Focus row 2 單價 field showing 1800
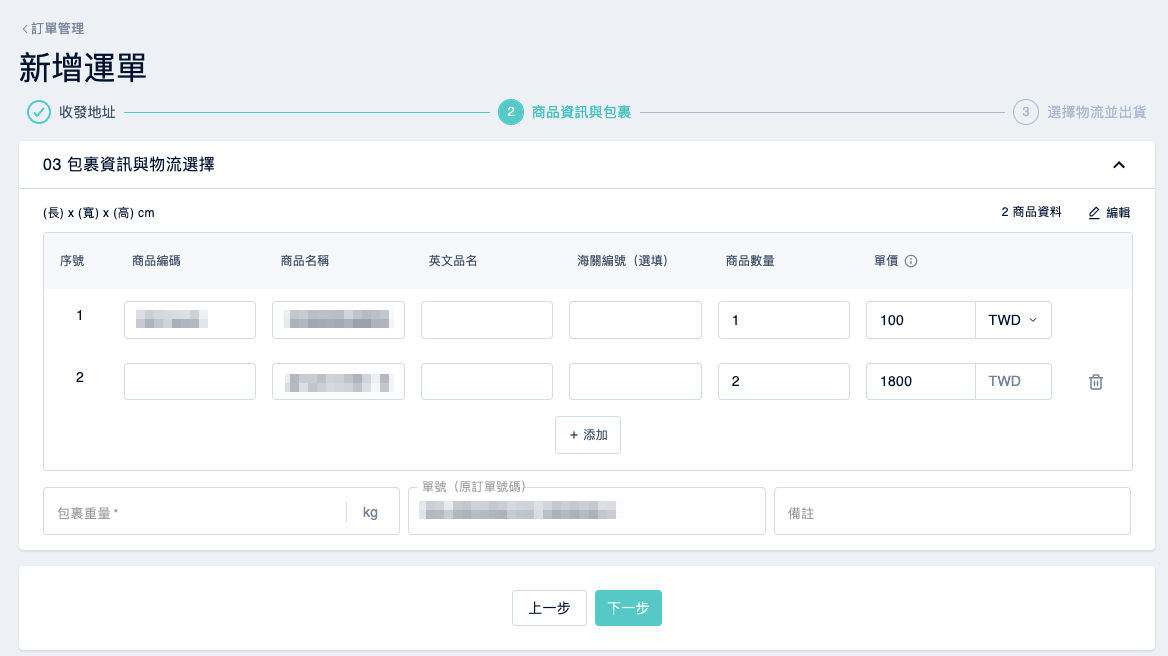This screenshot has width=1168, height=656. coord(921,381)
